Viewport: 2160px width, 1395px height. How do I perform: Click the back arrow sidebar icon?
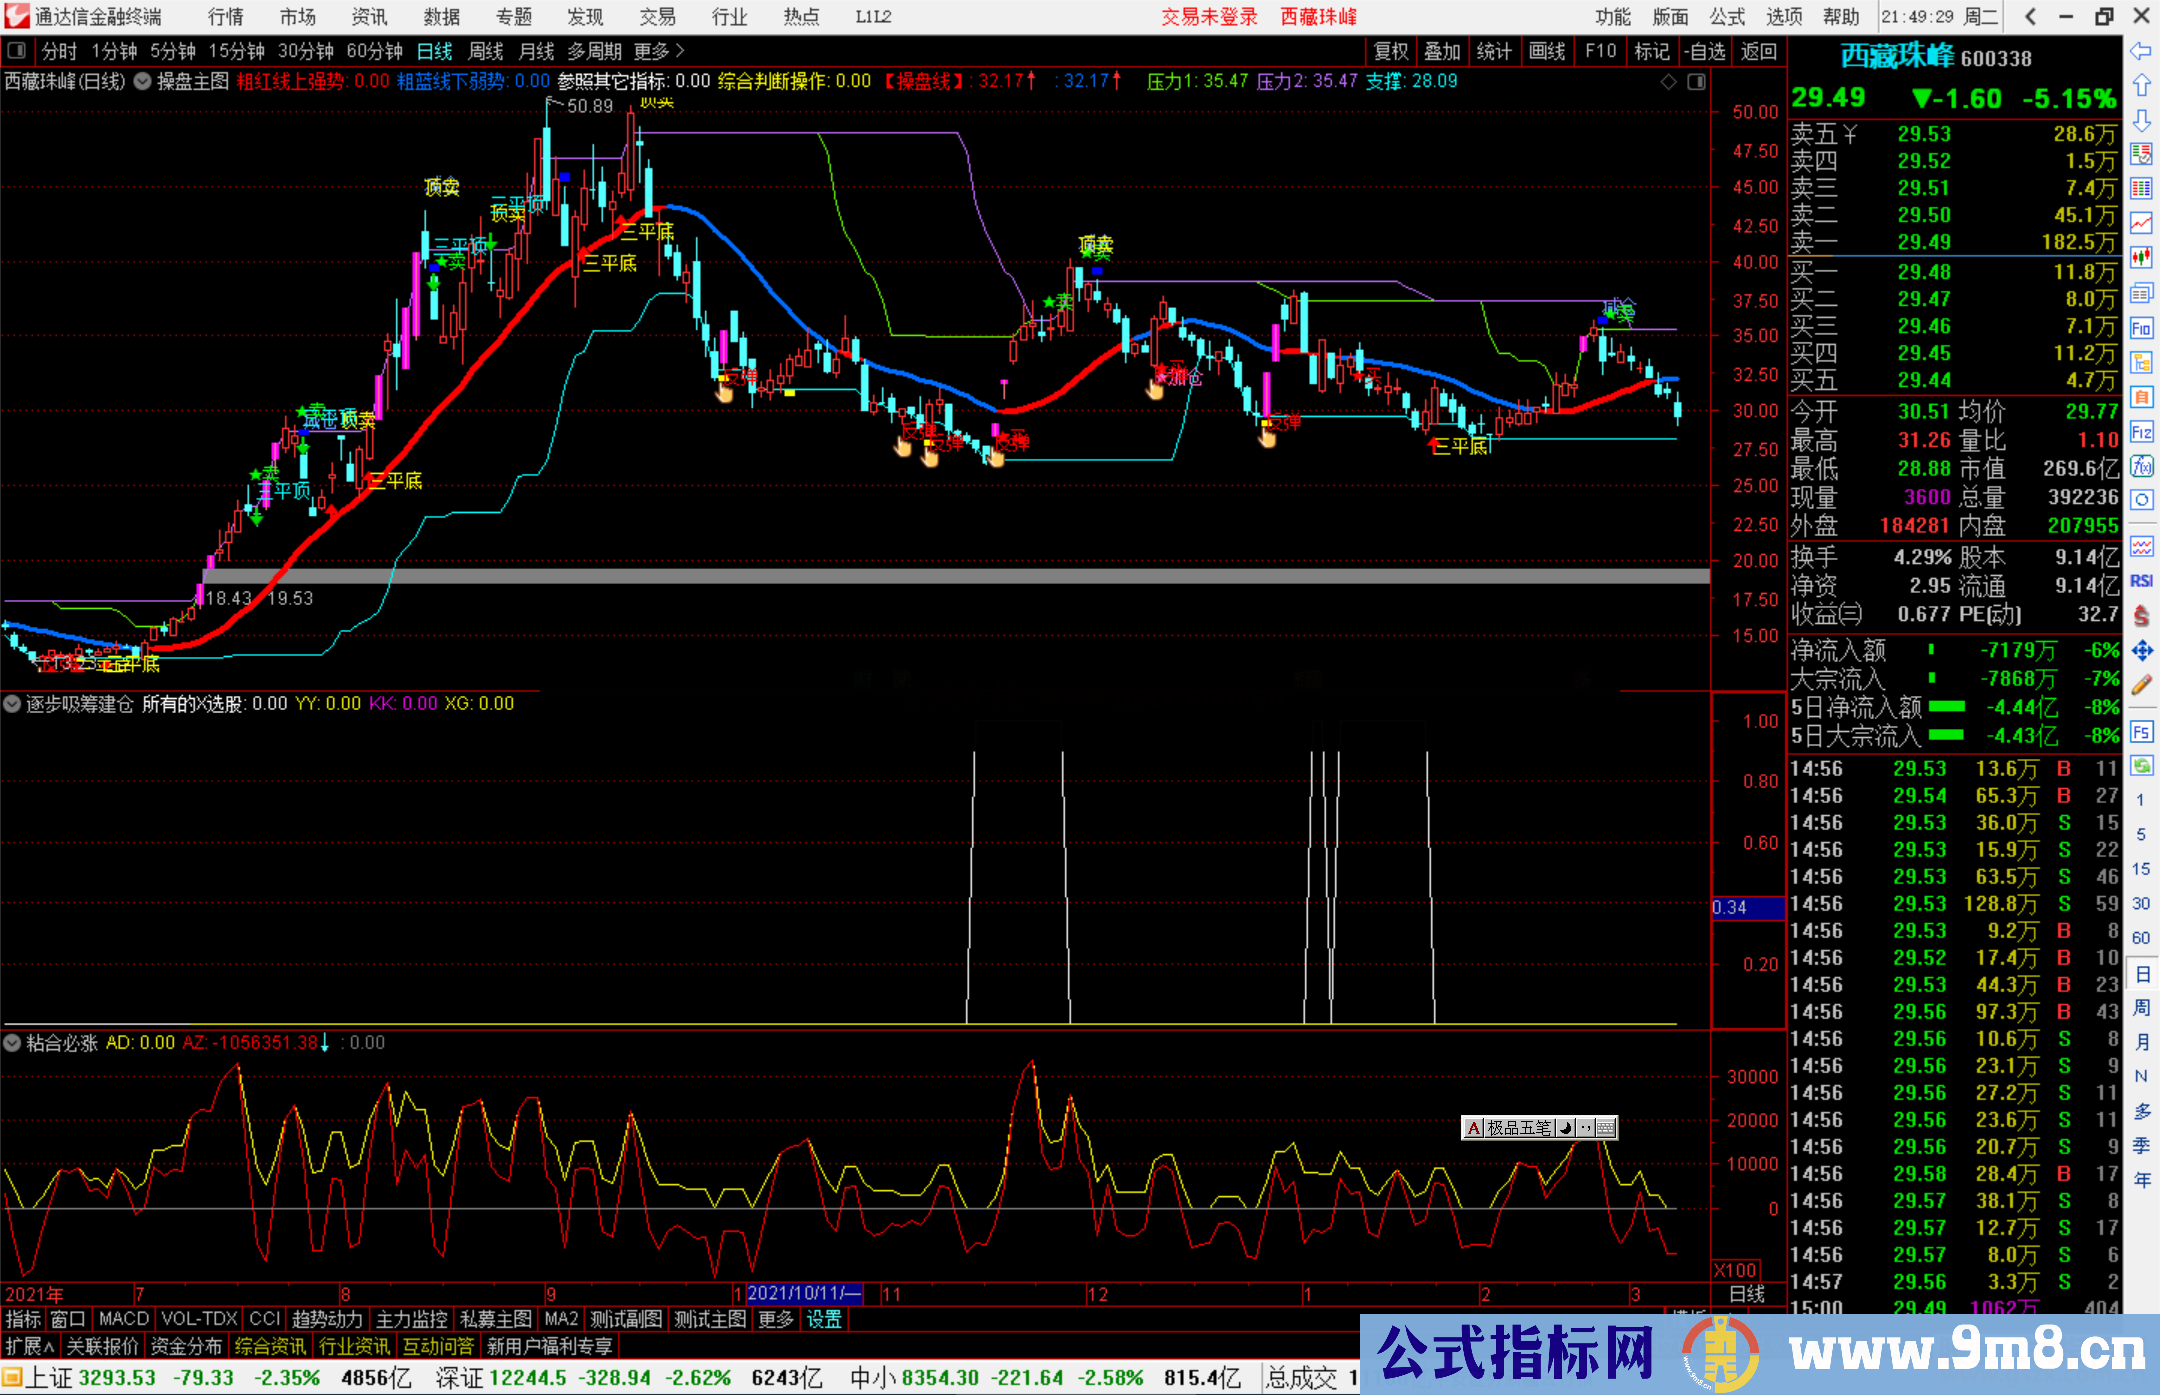pyautogui.click(x=2141, y=51)
